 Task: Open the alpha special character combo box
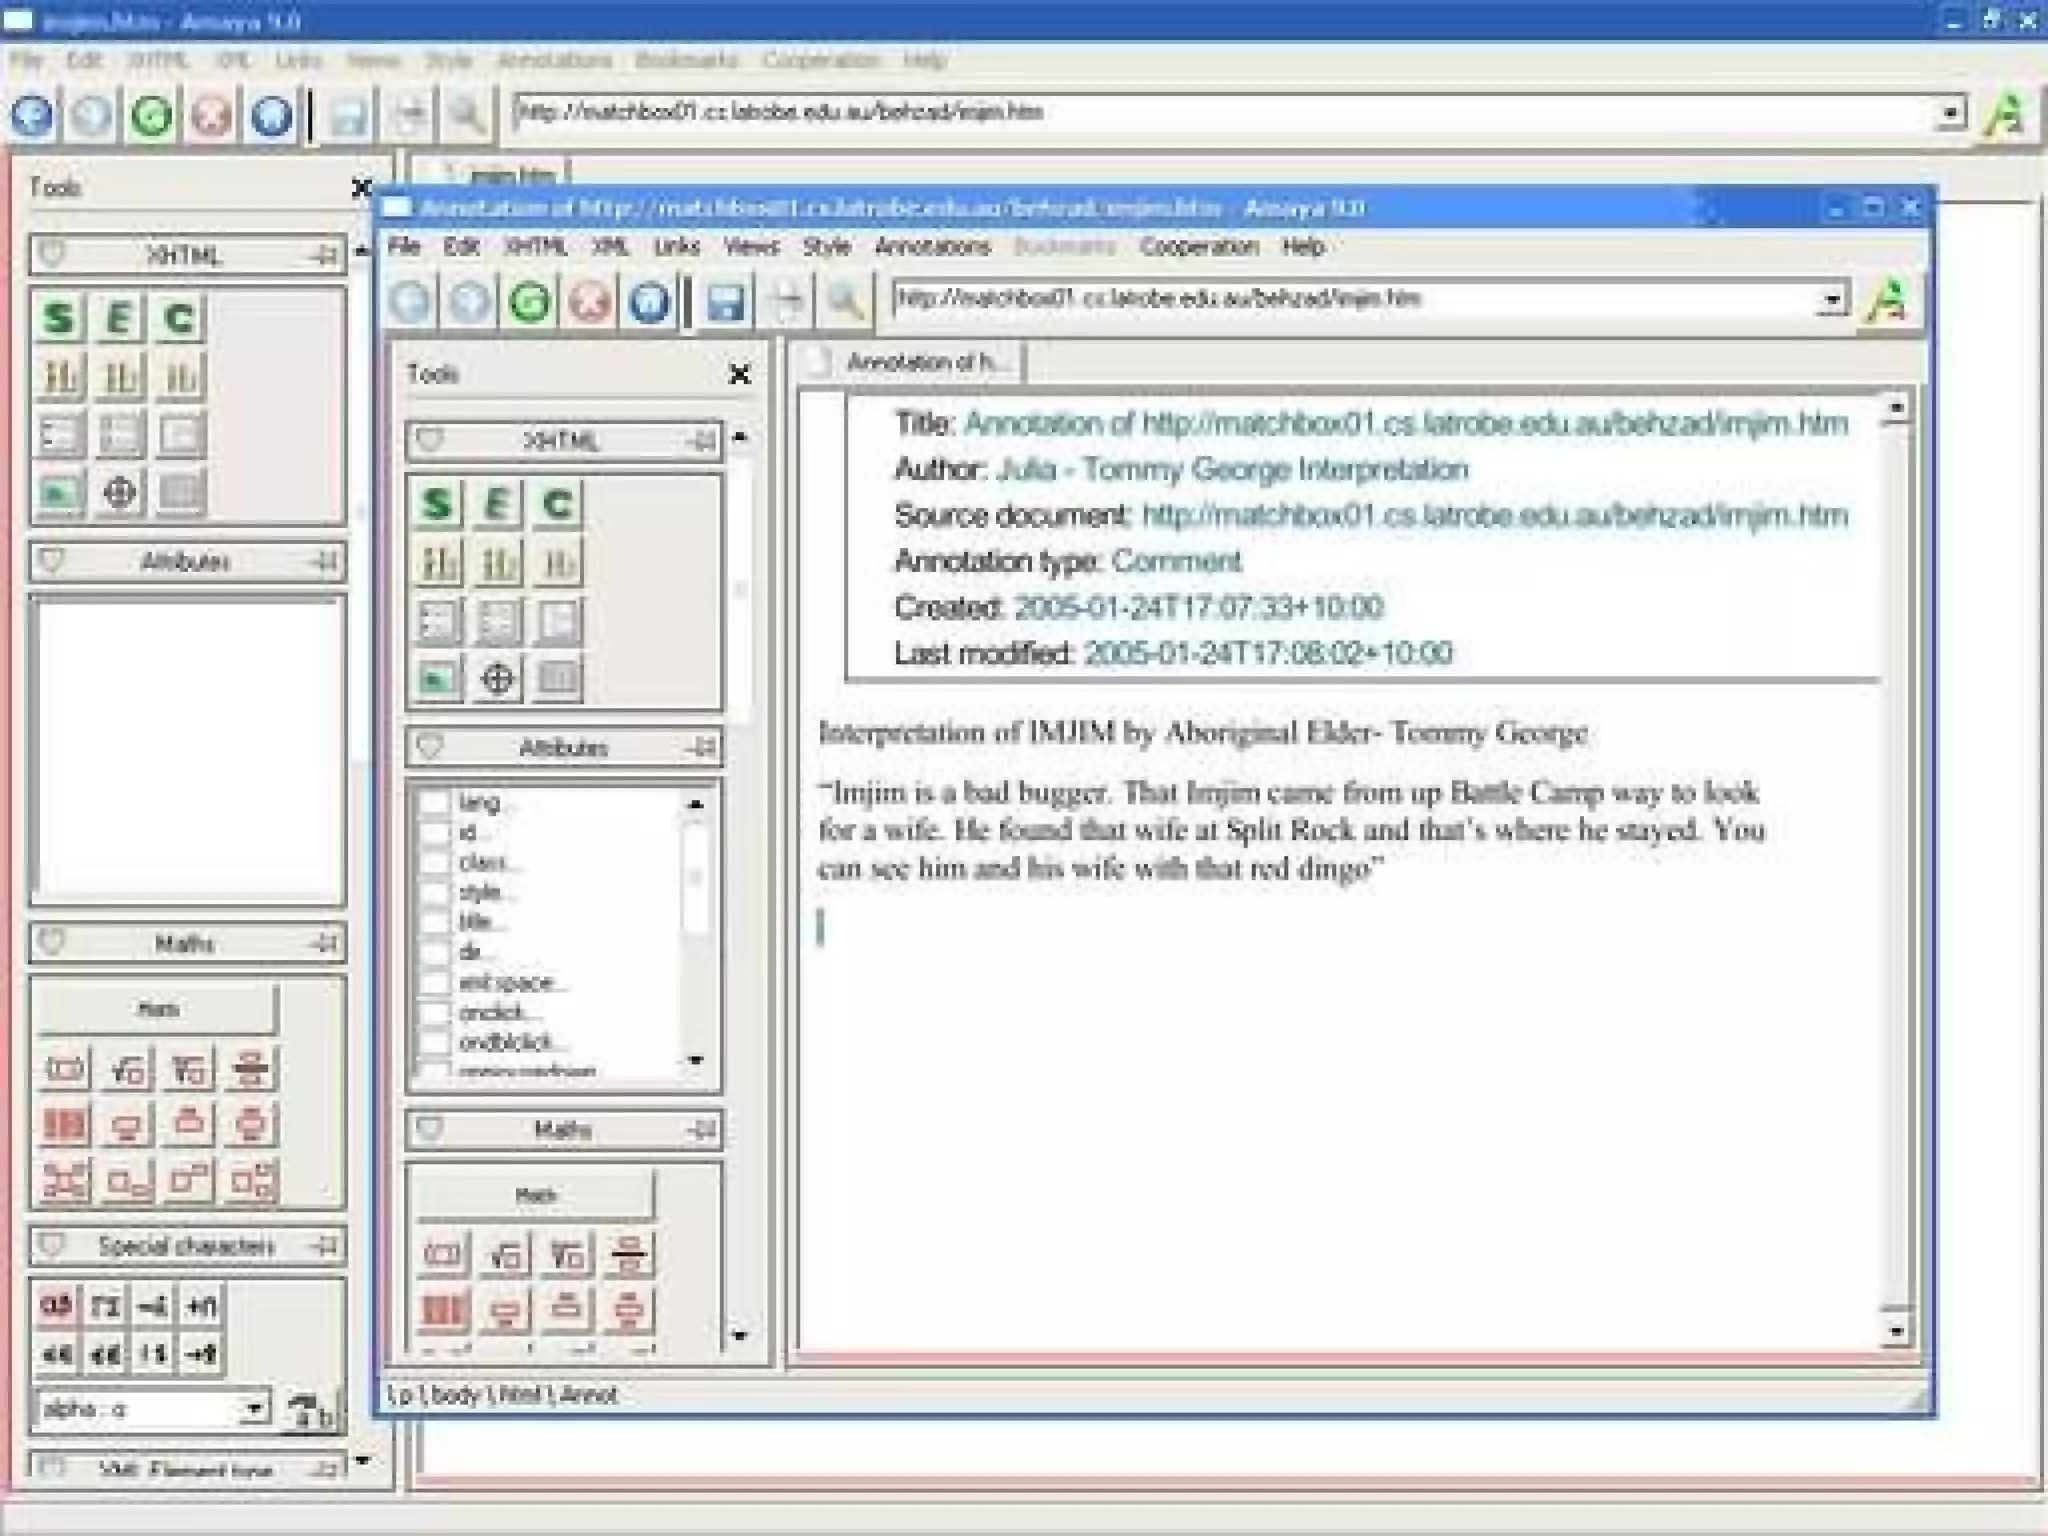[254, 1409]
